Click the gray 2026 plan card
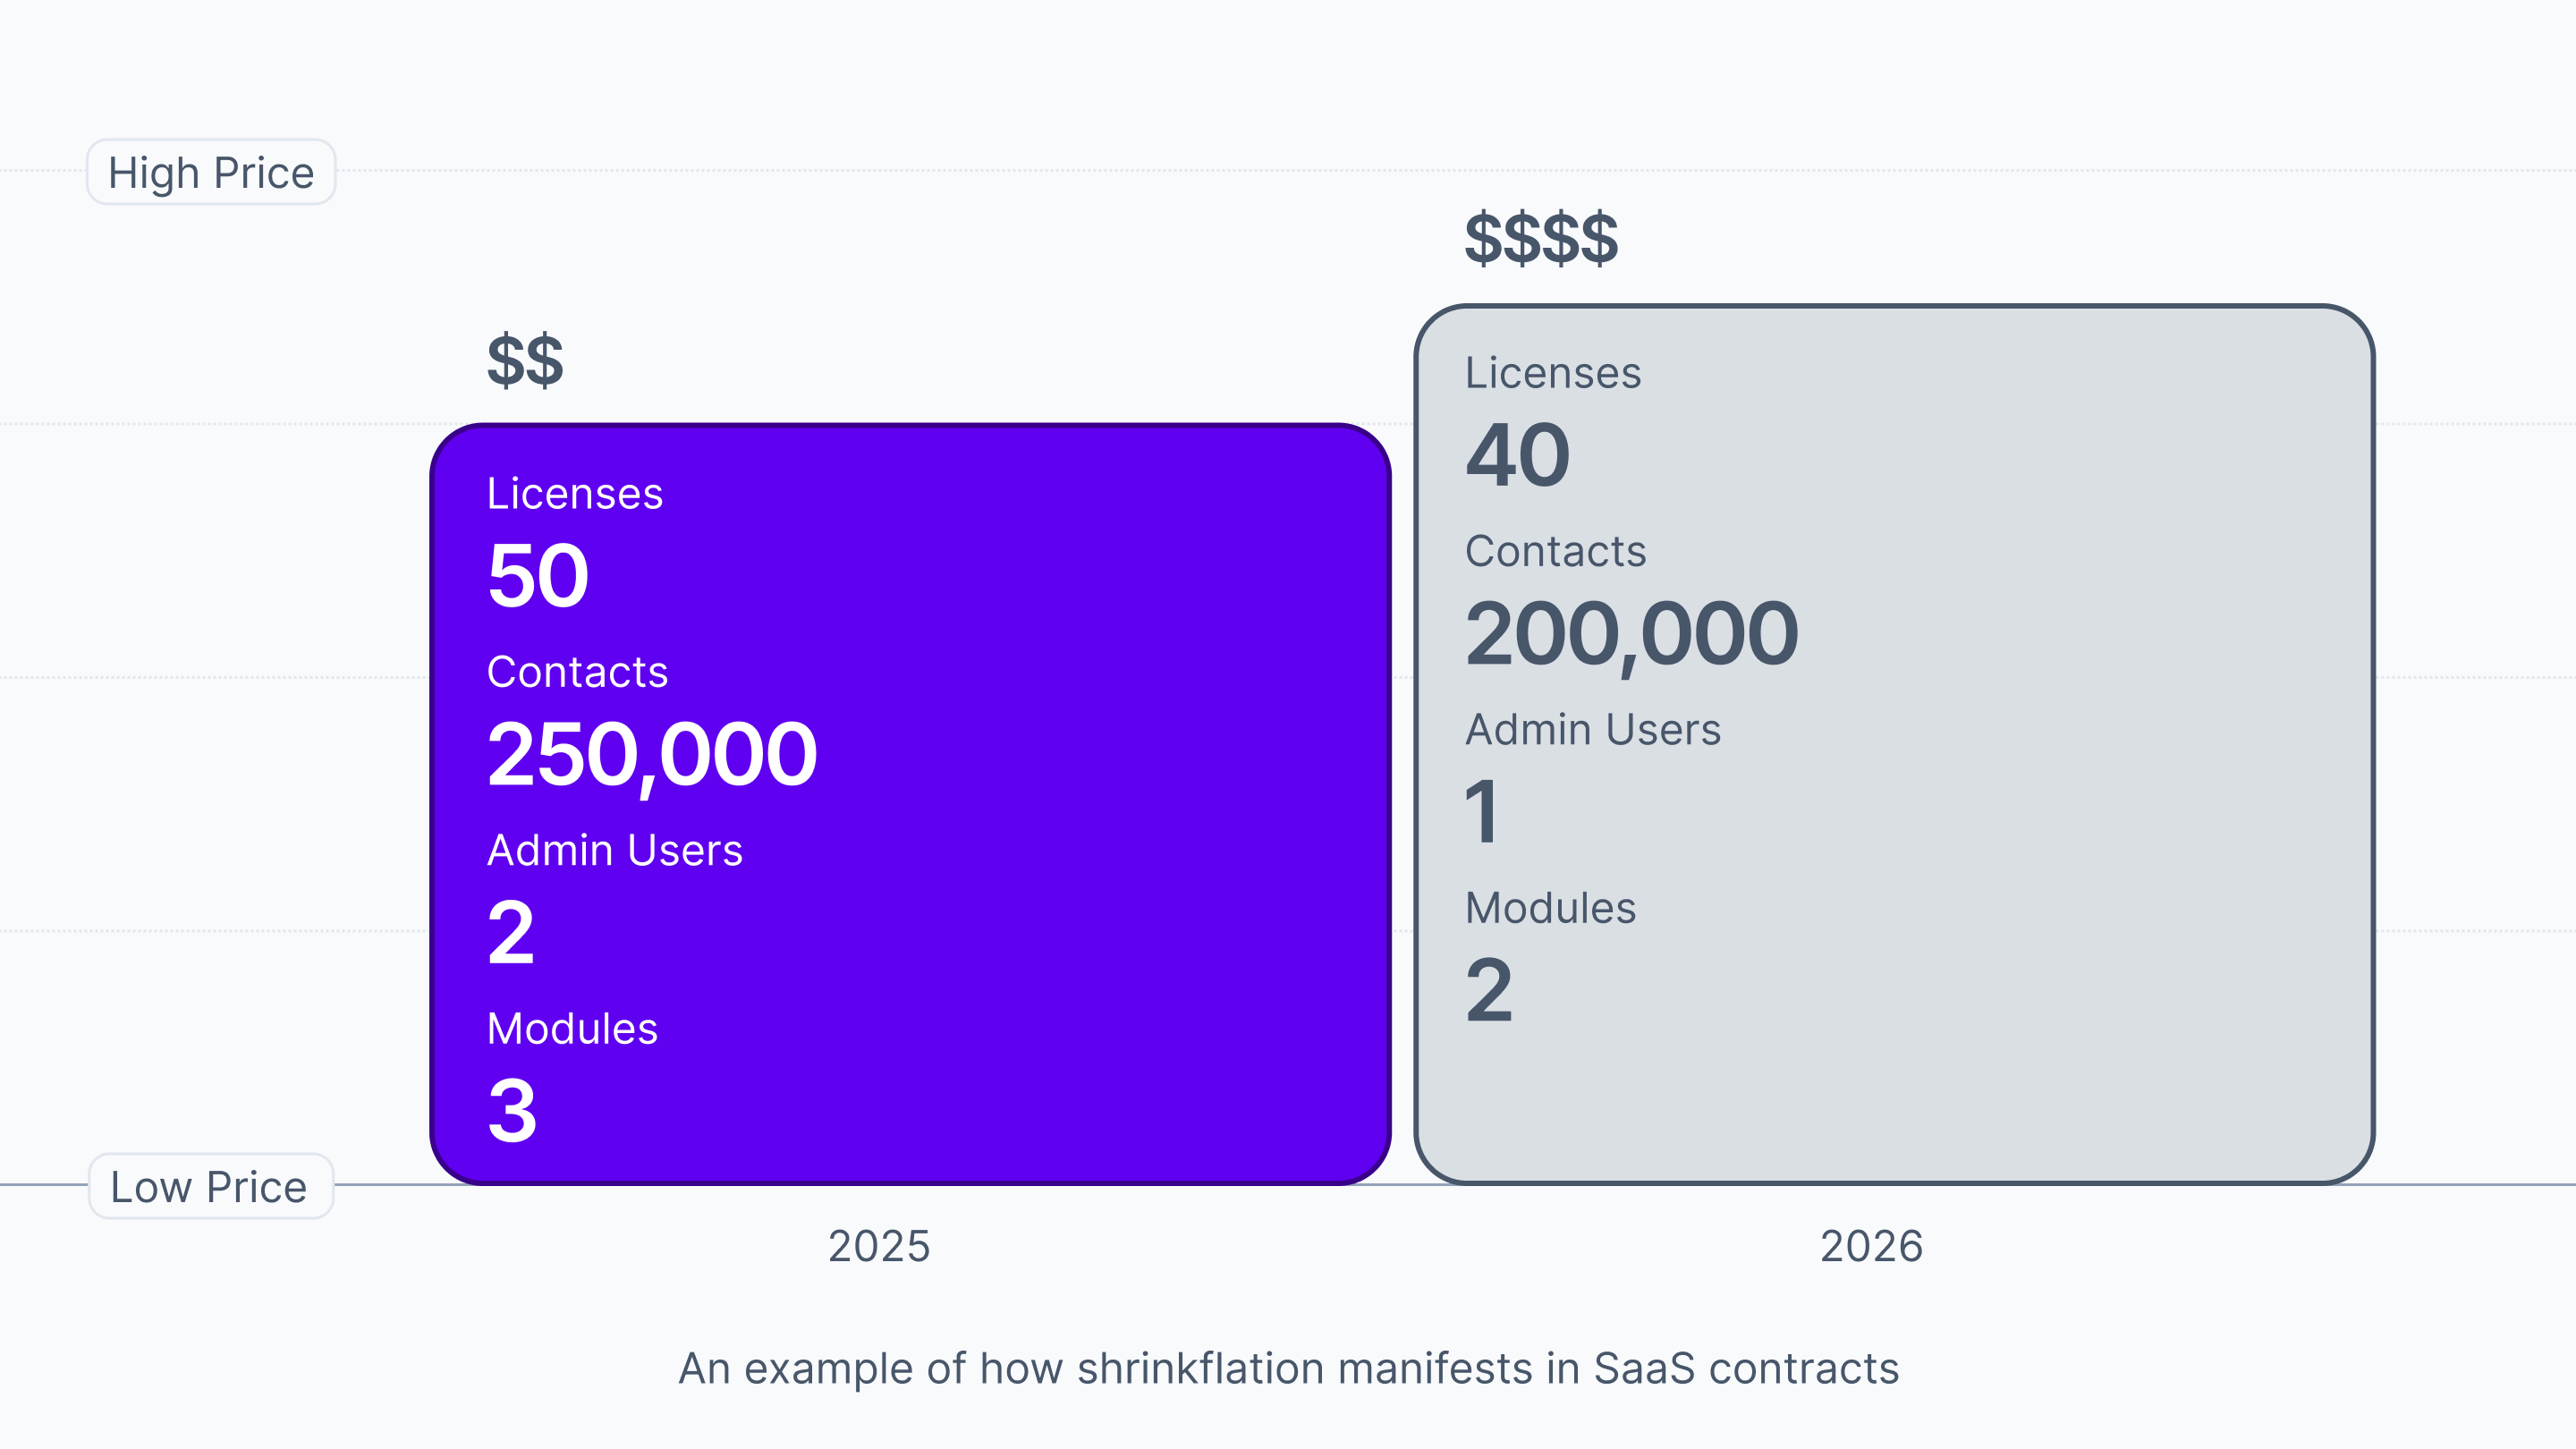 pos(1894,744)
